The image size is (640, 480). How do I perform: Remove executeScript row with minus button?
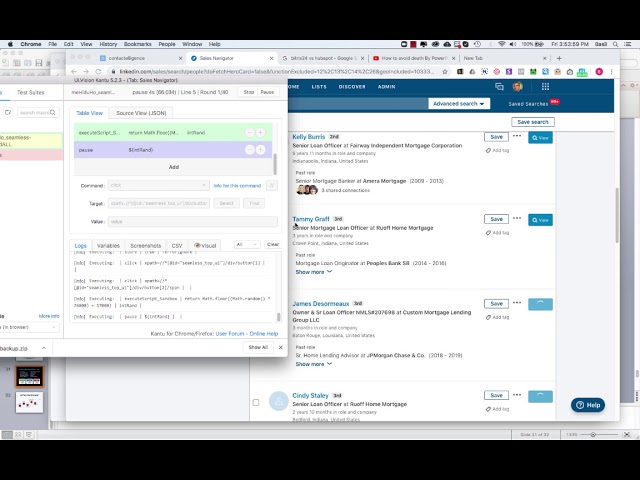[x=250, y=132]
